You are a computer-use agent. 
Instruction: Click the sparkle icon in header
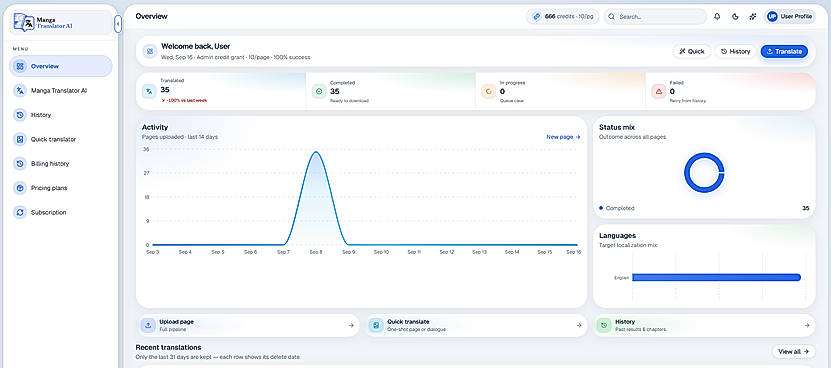753,16
